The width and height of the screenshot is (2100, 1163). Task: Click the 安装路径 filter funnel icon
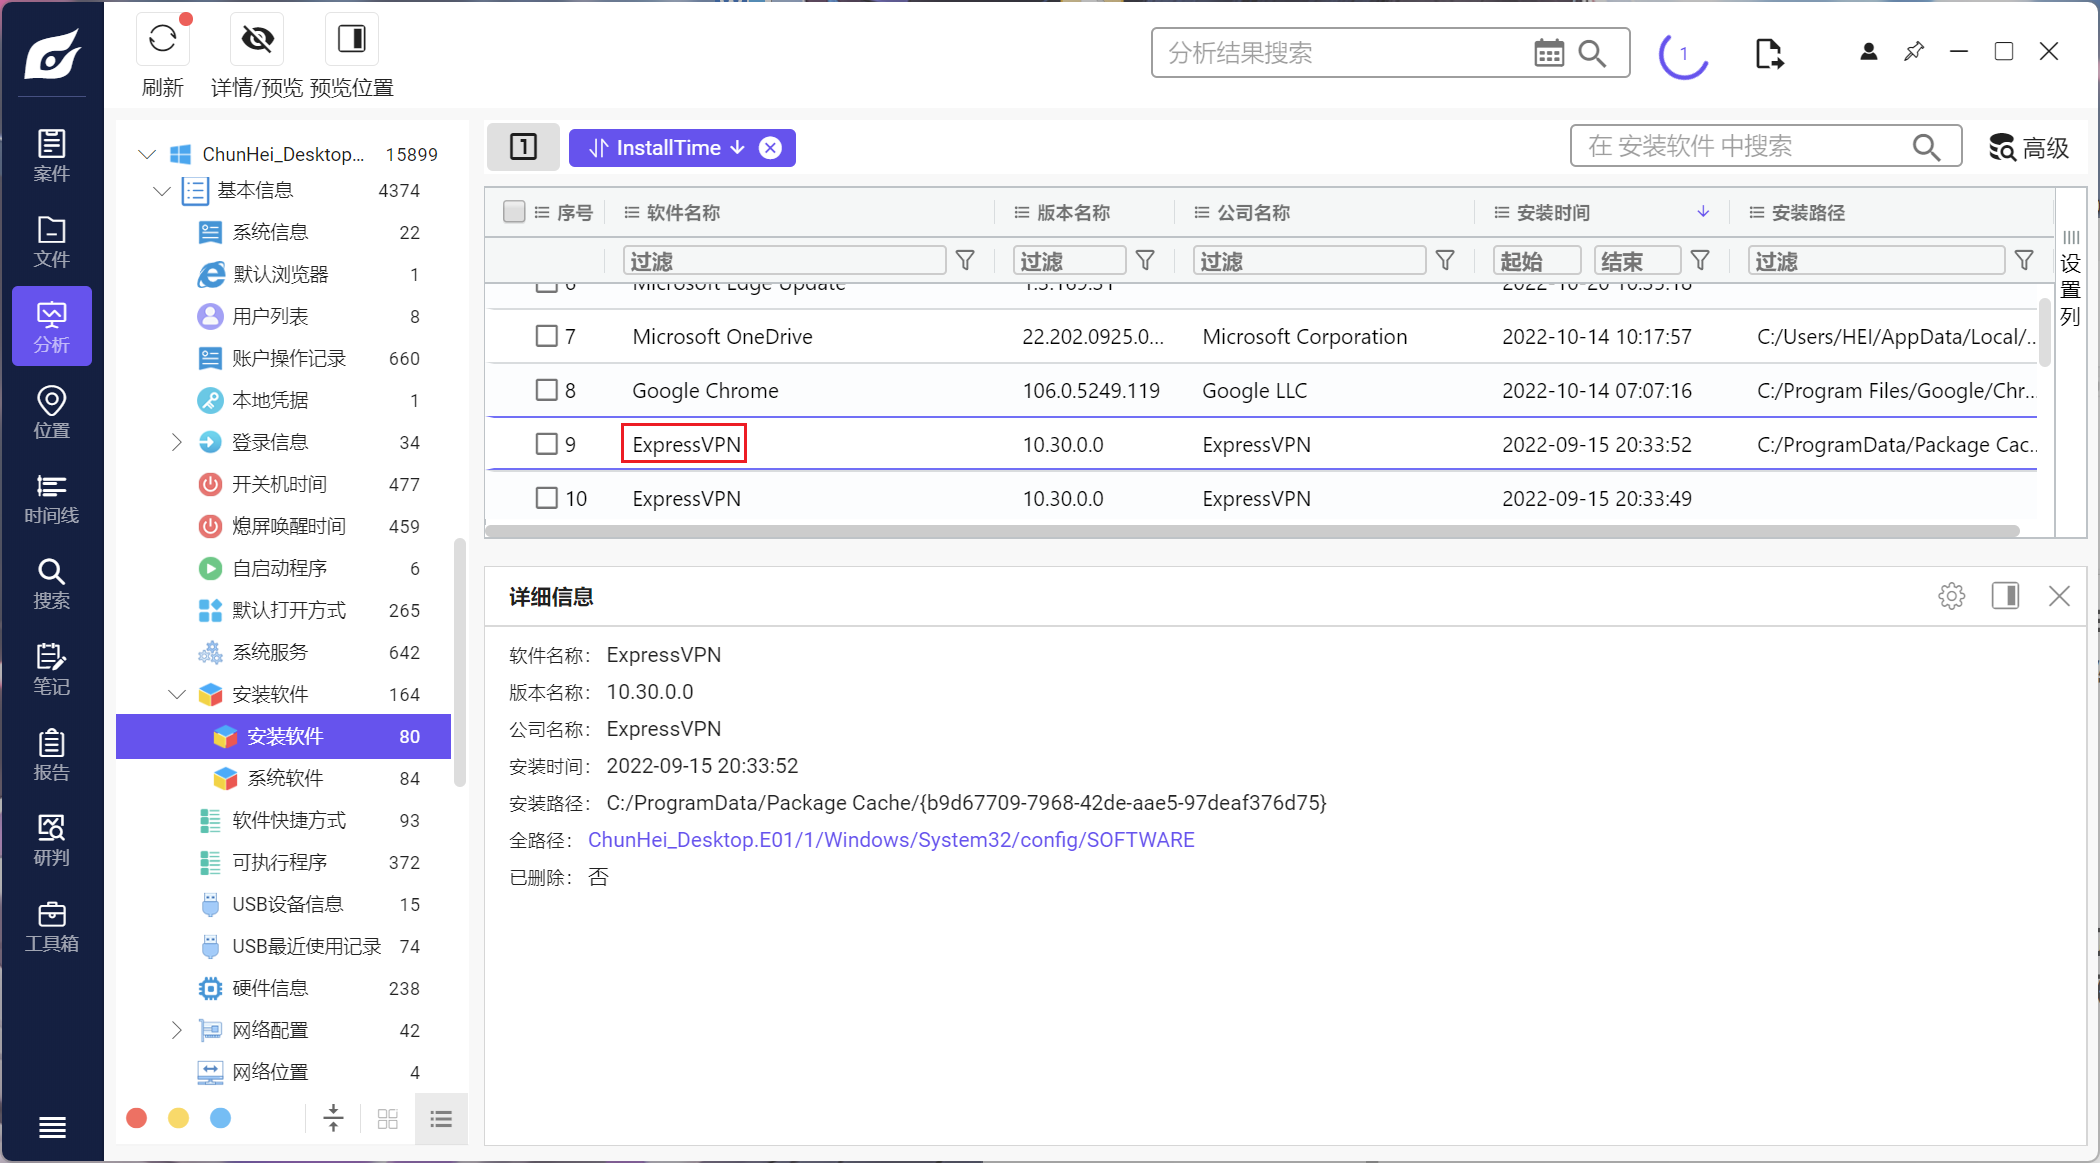(2024, 261)
